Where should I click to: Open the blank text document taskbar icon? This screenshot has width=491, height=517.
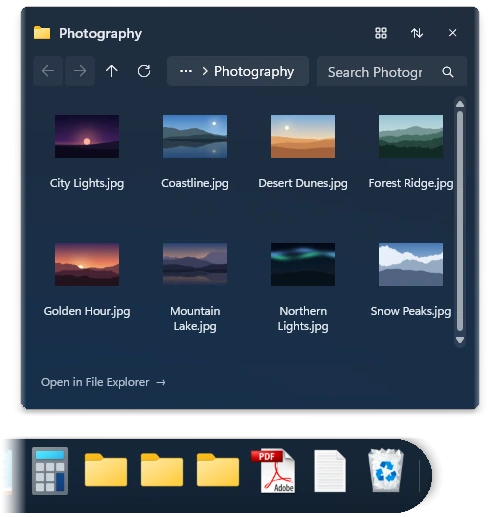tap(330, 471)
